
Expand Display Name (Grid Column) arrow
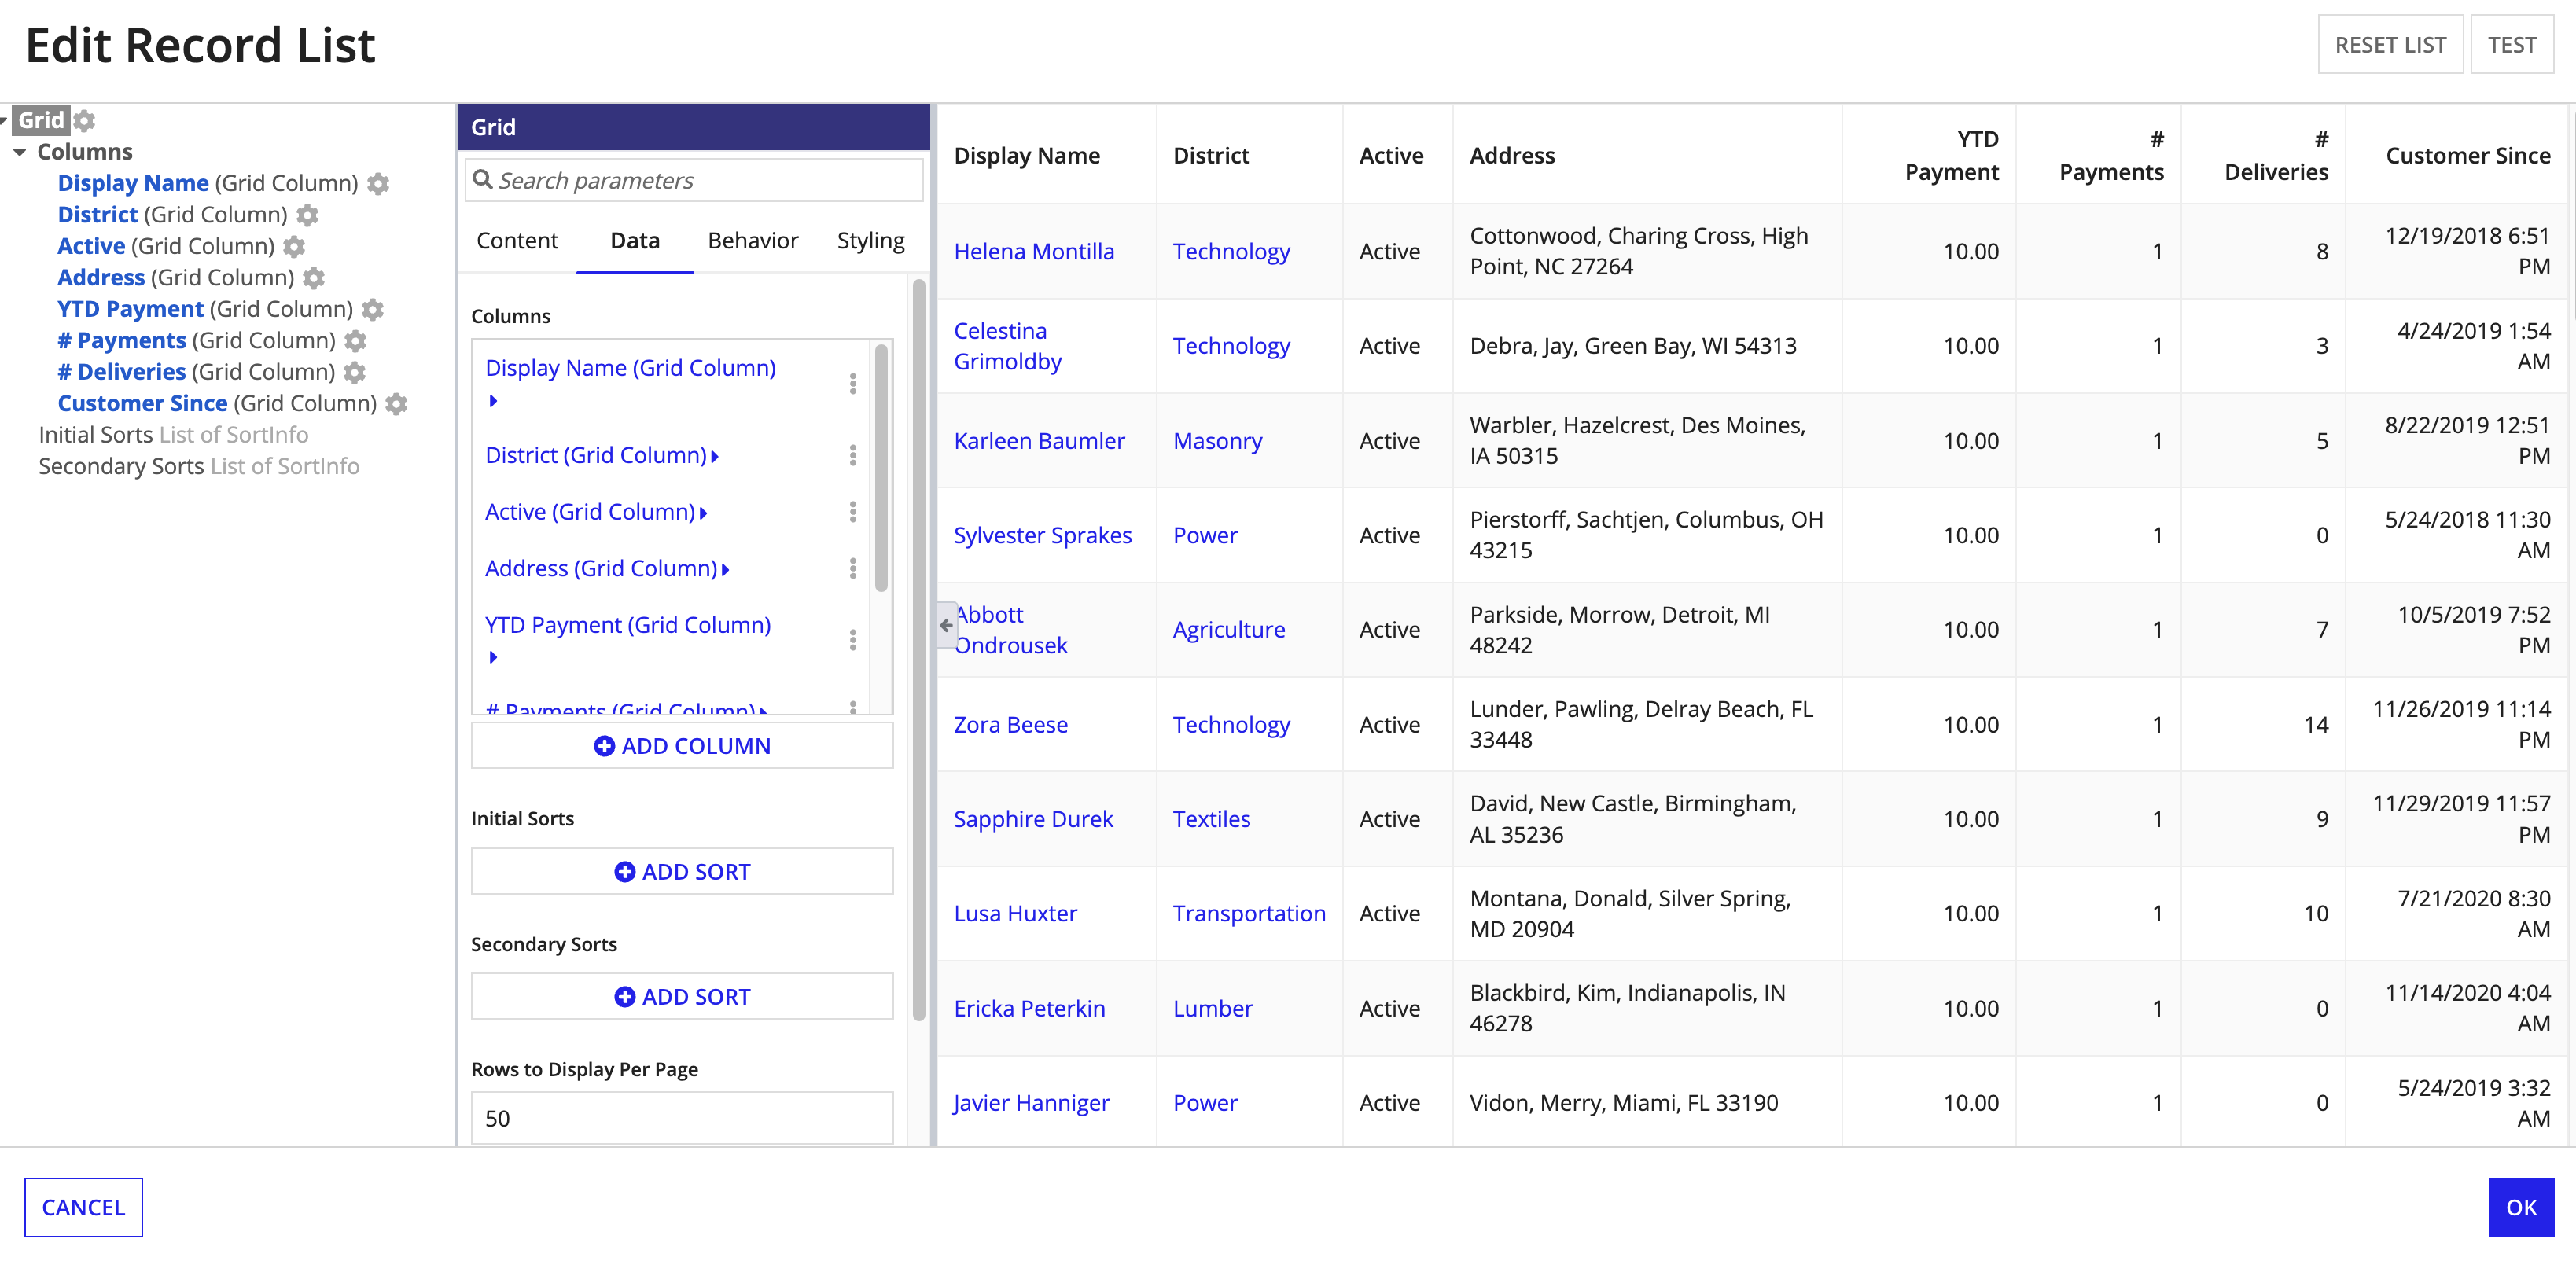(x=493, y=401)
